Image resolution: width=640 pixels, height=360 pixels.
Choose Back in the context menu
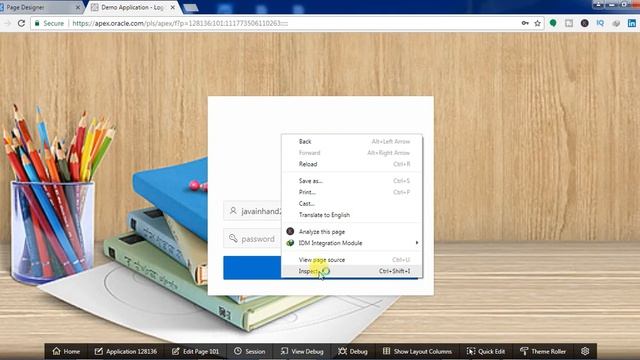(x=351, y=141)
